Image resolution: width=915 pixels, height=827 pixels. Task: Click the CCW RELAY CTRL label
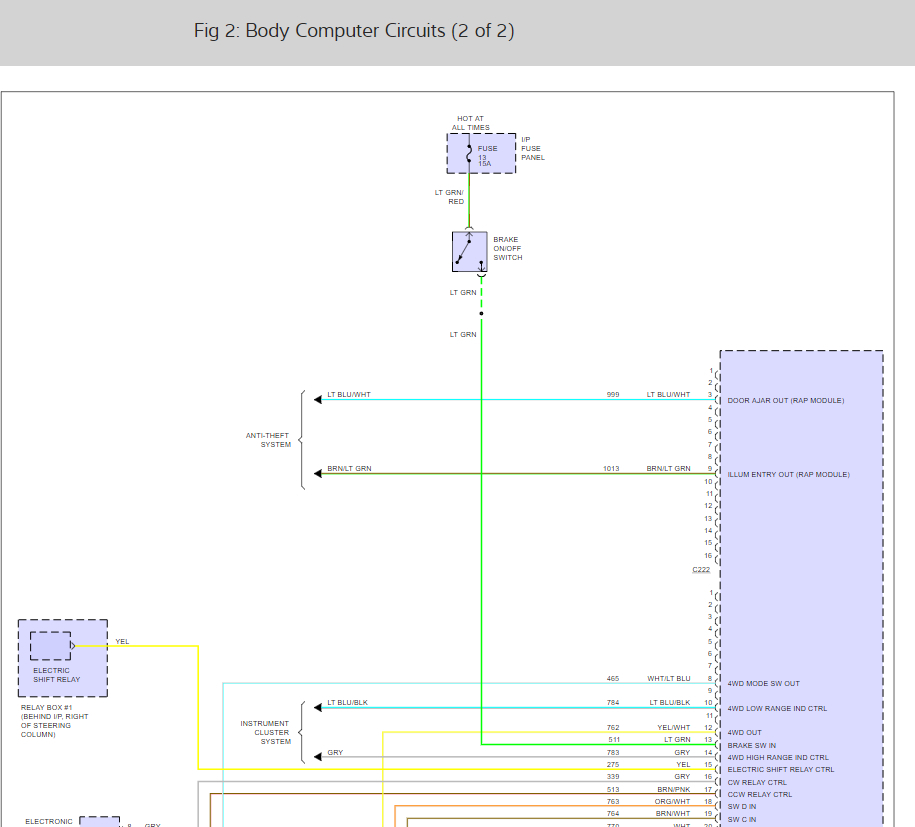[760, 794]
